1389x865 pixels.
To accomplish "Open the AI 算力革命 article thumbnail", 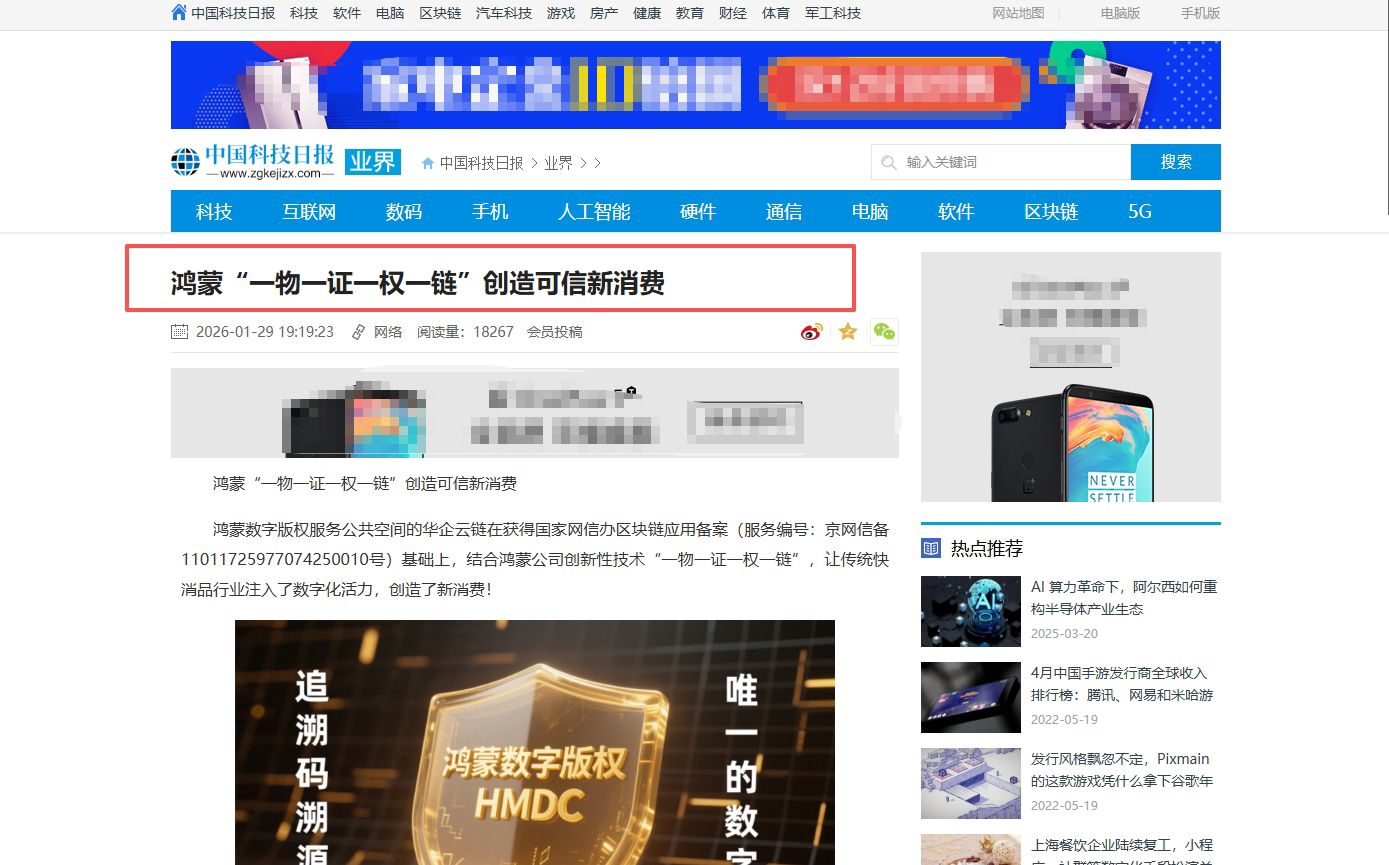I will click(971, 611).
